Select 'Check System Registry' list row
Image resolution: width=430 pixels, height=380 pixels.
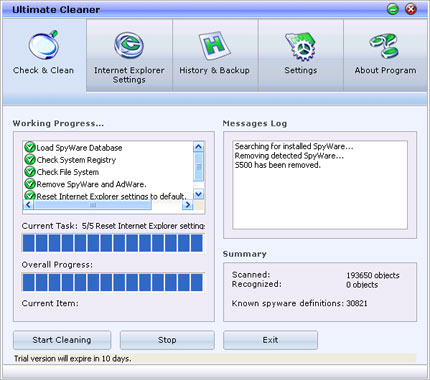coord(108,160)
